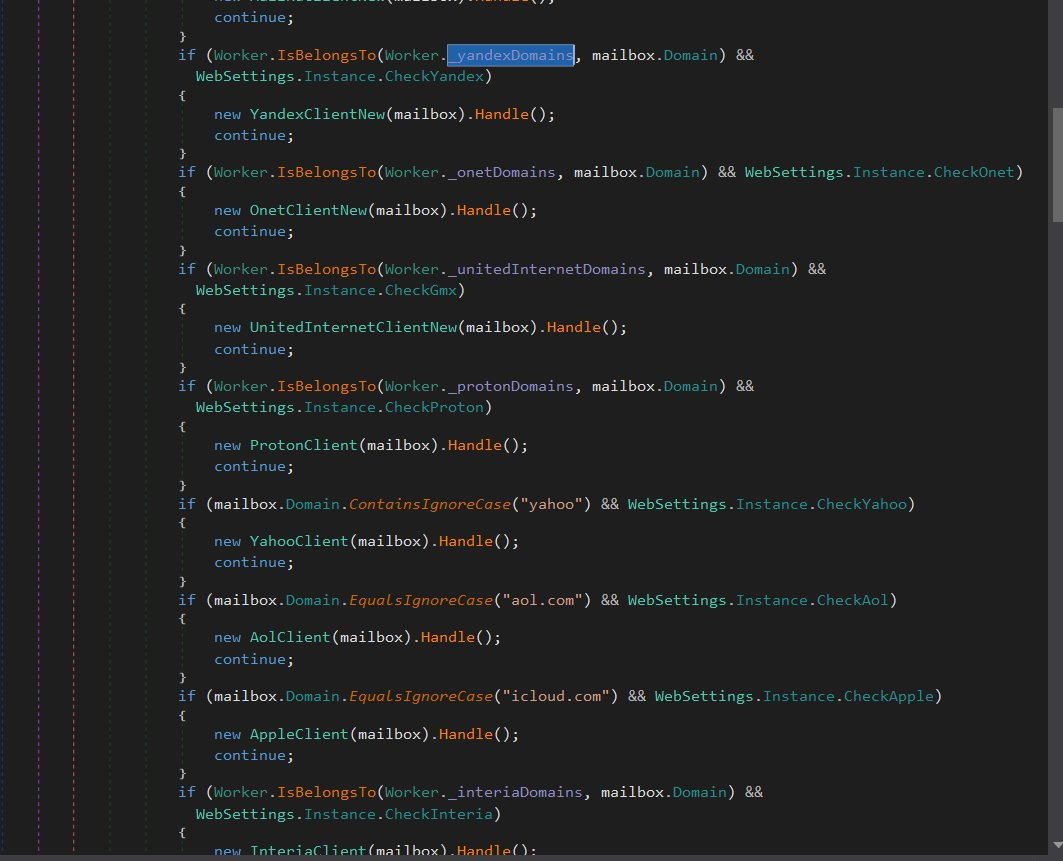Click the _protonDomains field reference

coord(510,386)
